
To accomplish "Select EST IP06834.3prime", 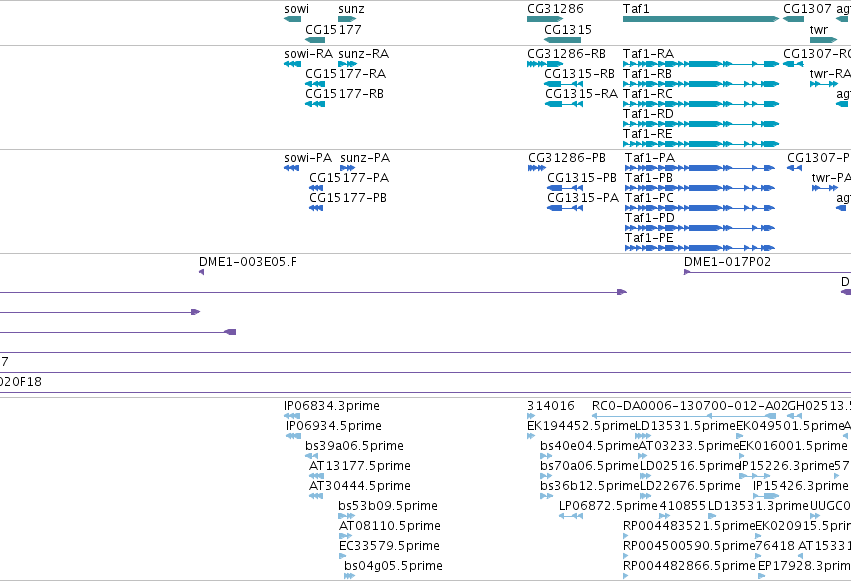I will pyautogui.click(x=292, y=416).
